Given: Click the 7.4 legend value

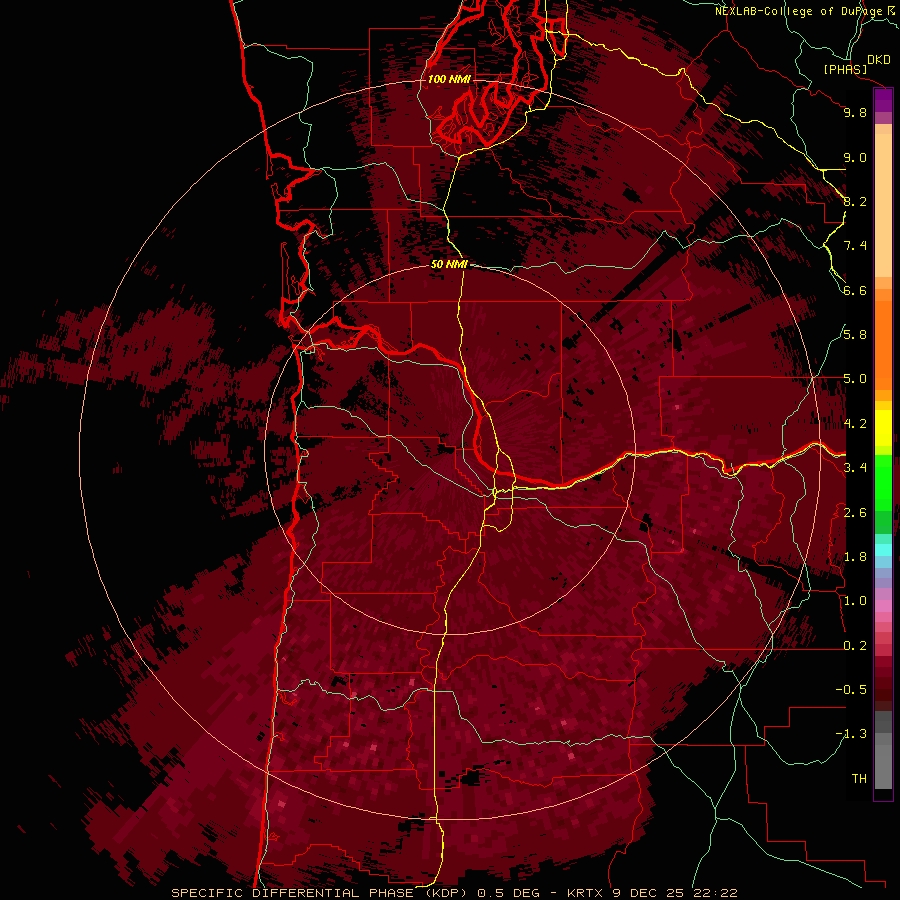Looking at the screenshot, I should tap(855, 246).
